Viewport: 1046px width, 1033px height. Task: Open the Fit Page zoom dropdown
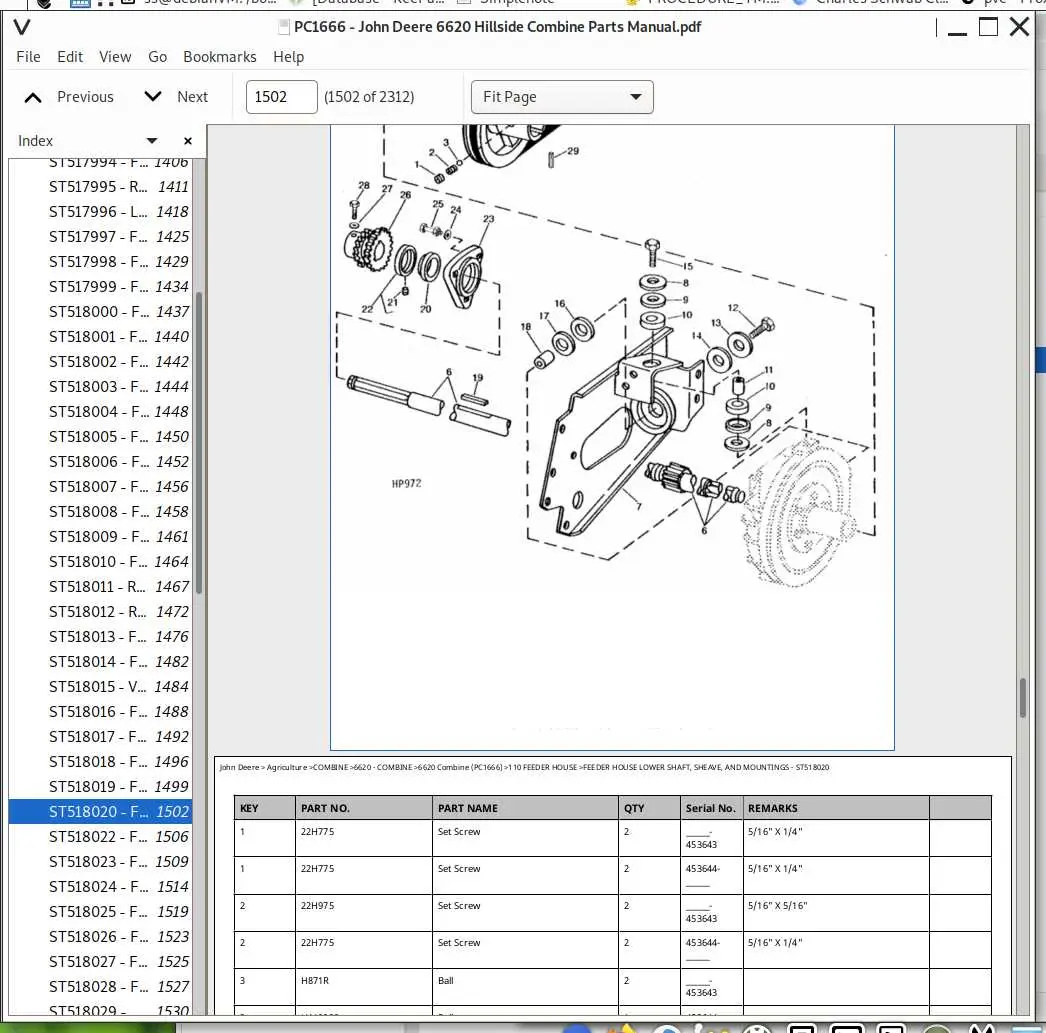click(x=562, y=97)
